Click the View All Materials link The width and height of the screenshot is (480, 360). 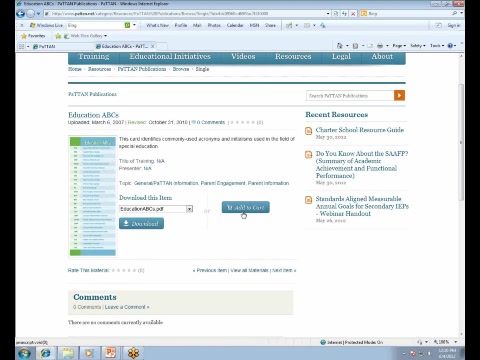[x=249, y=270]
